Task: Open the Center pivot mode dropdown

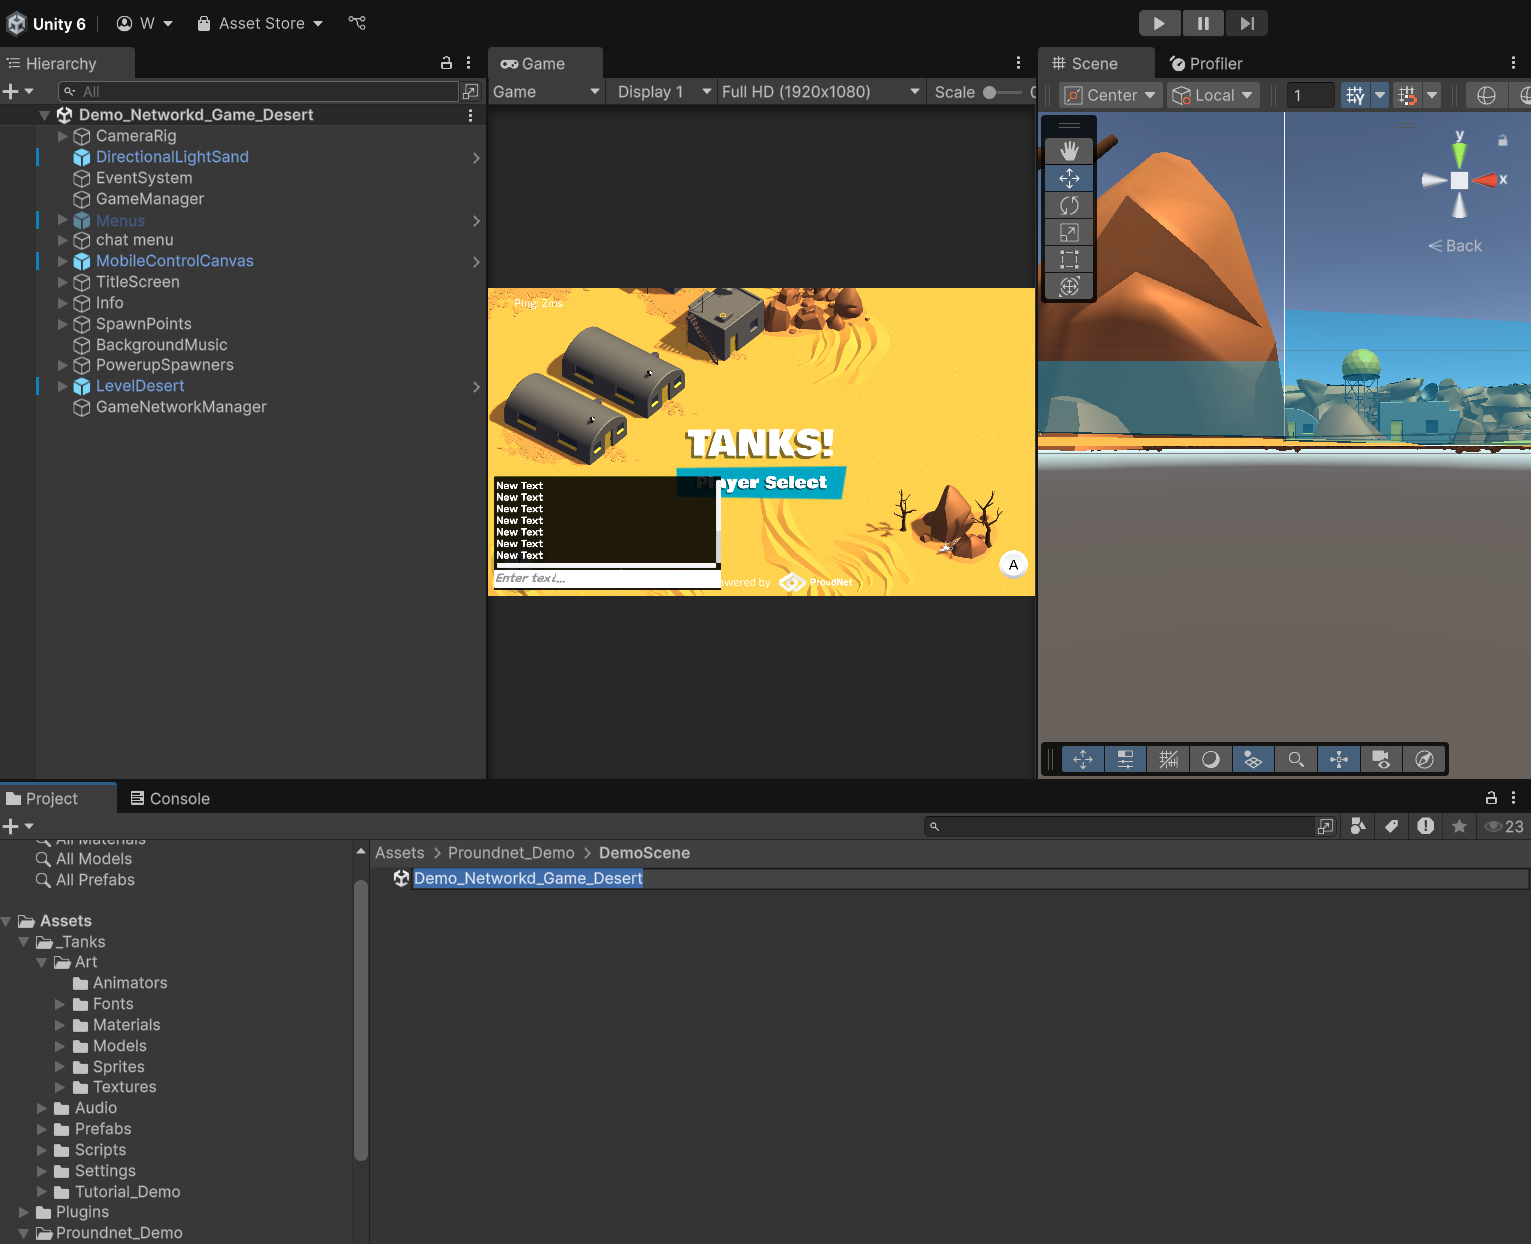Action: 1110,95
